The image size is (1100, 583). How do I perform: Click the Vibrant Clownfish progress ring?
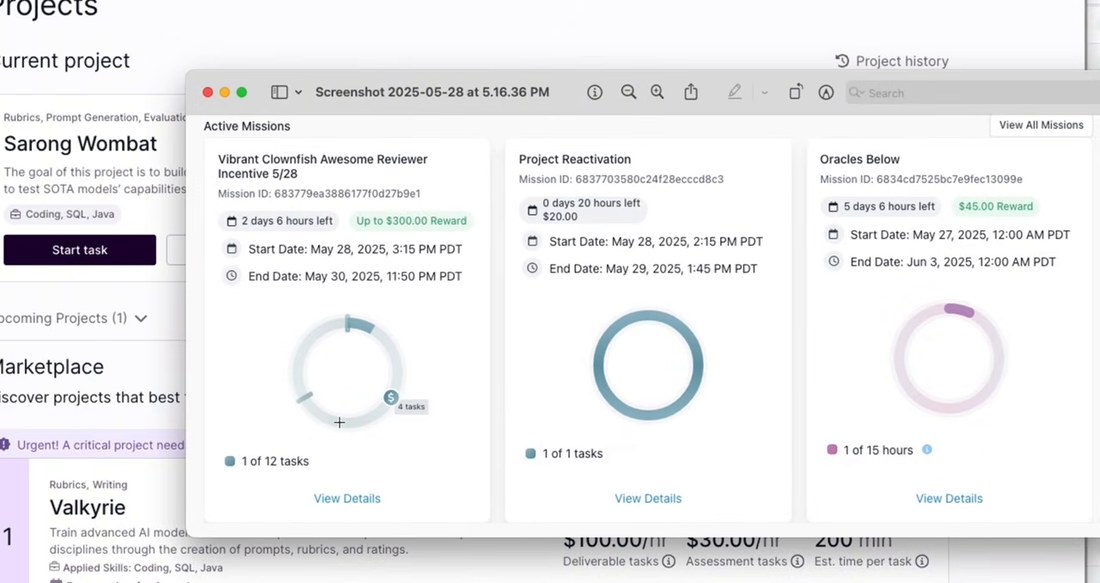coord(347,371)
